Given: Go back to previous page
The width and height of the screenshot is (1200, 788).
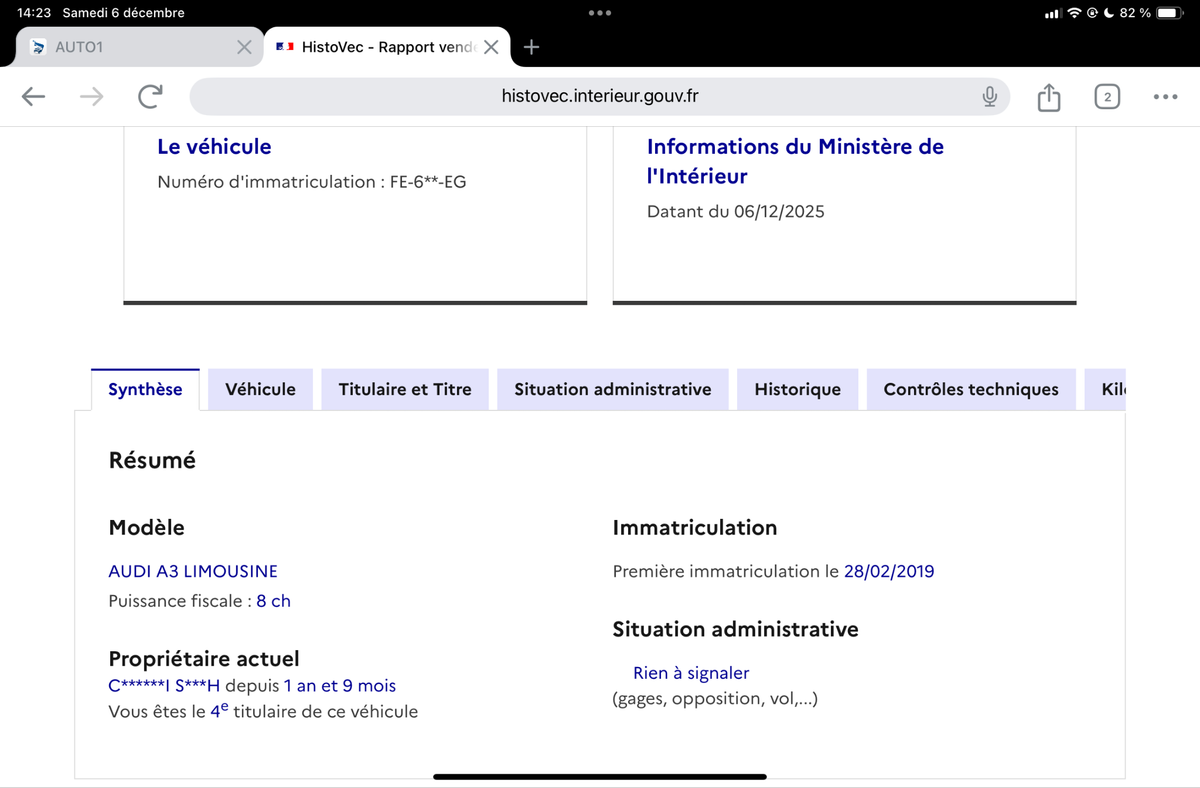Looking at the screenshot, I should tap(34, 96).
